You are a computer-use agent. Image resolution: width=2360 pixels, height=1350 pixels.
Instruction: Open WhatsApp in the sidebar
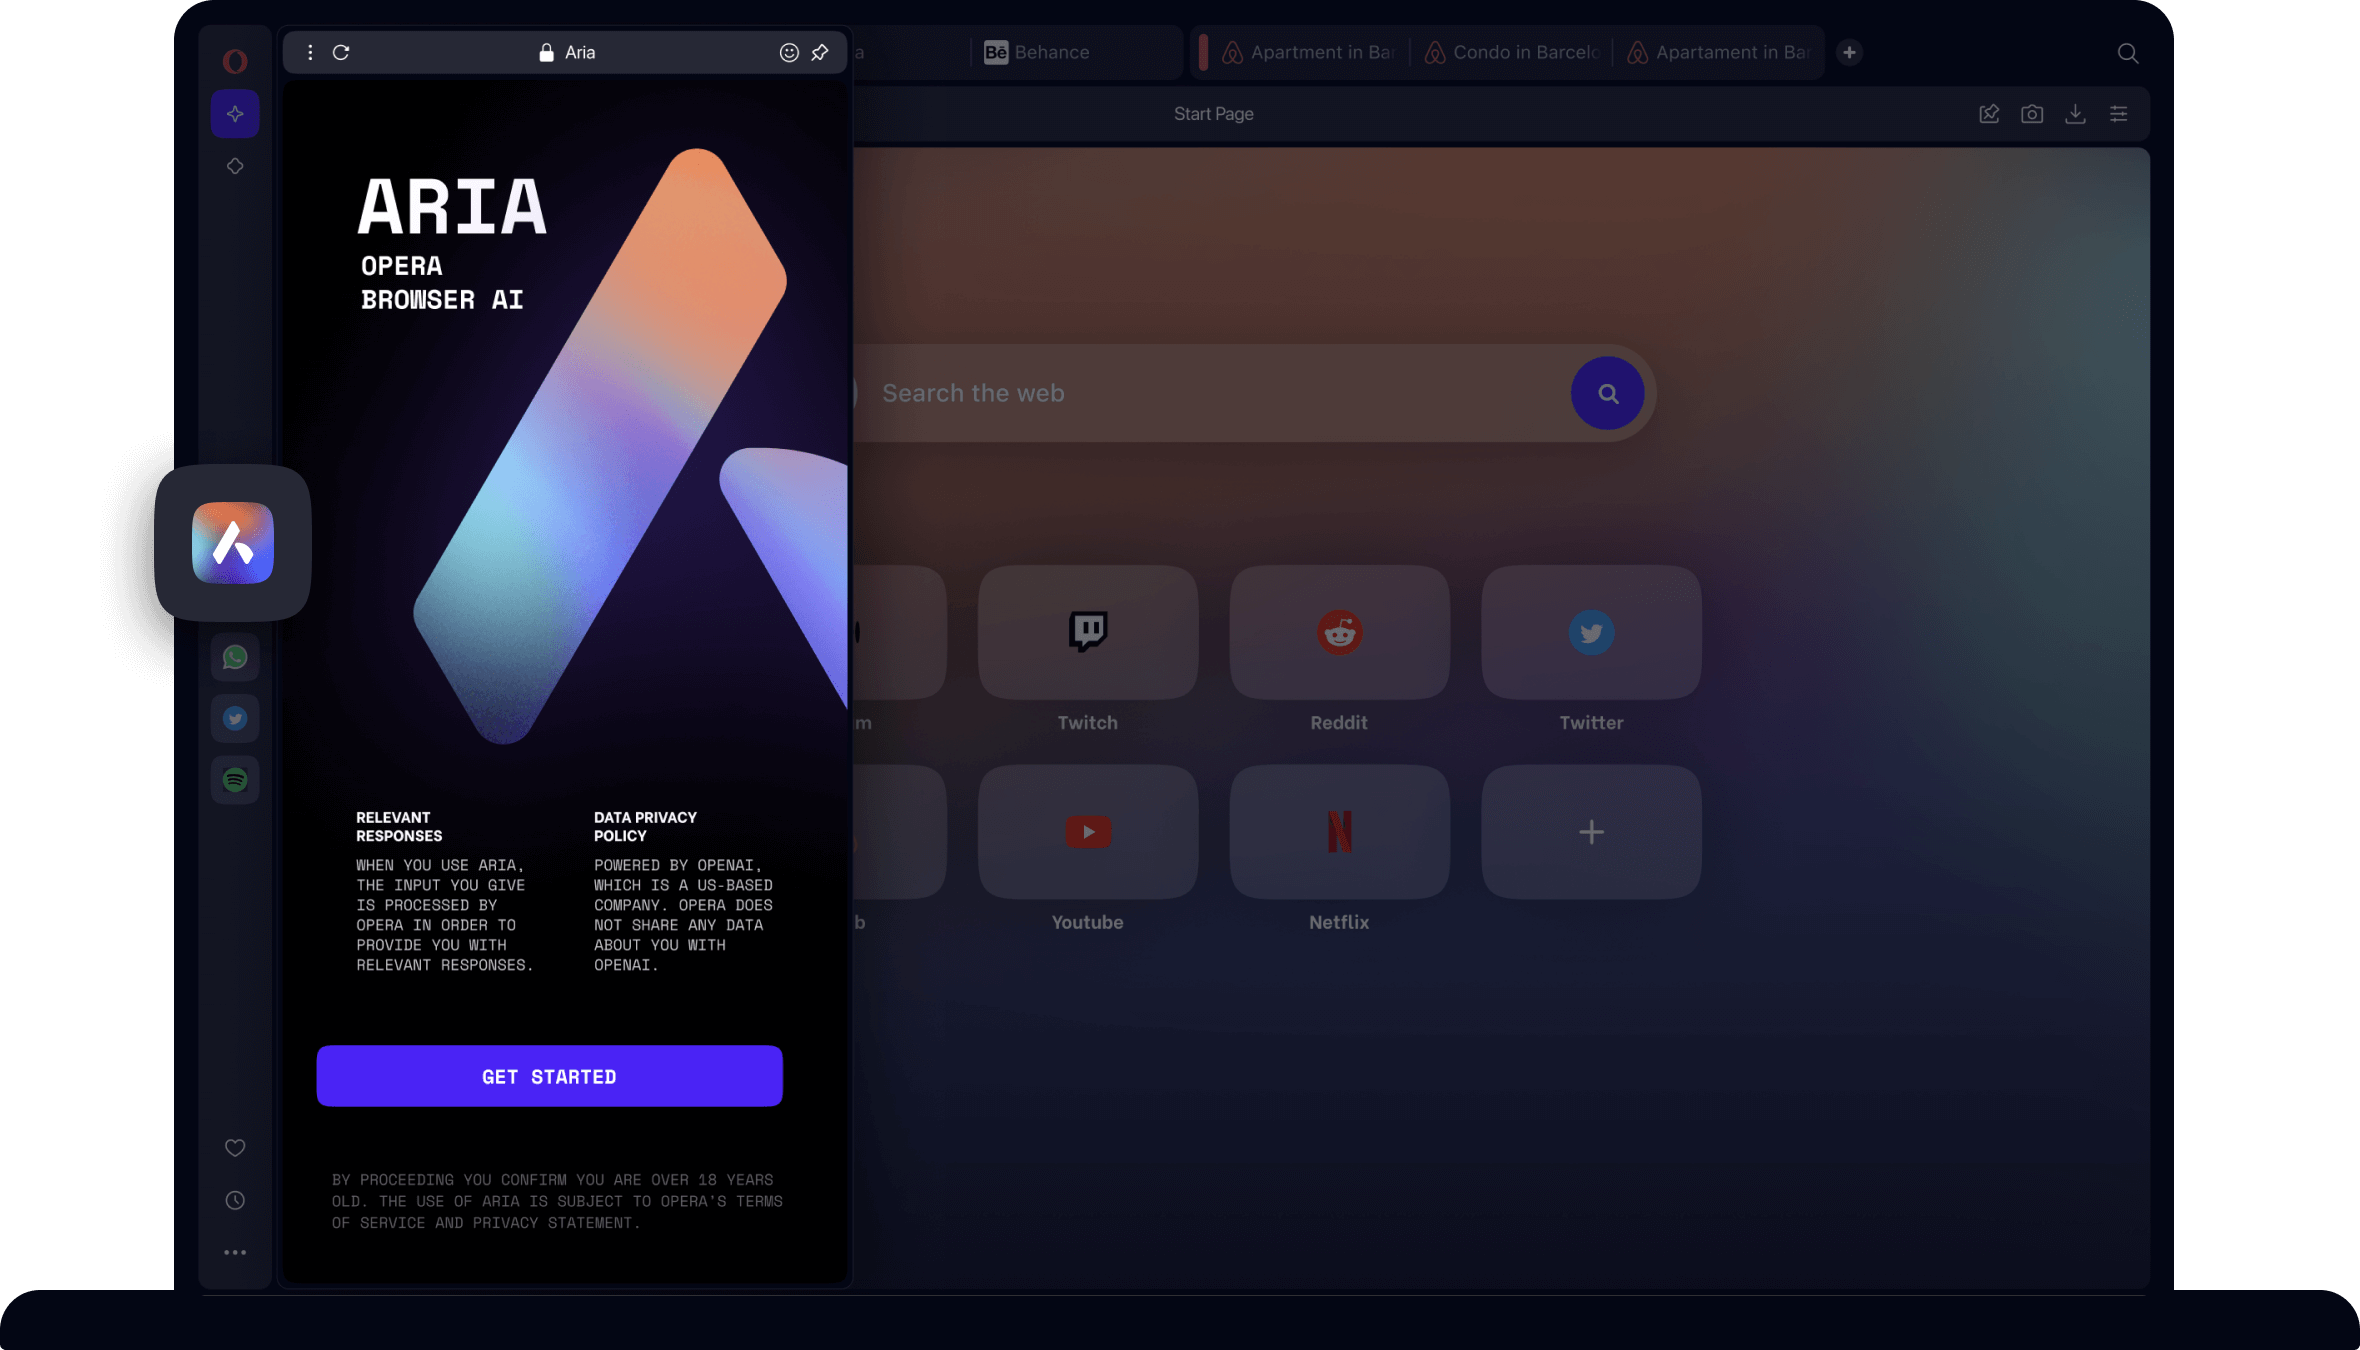(x=235, y=657)
